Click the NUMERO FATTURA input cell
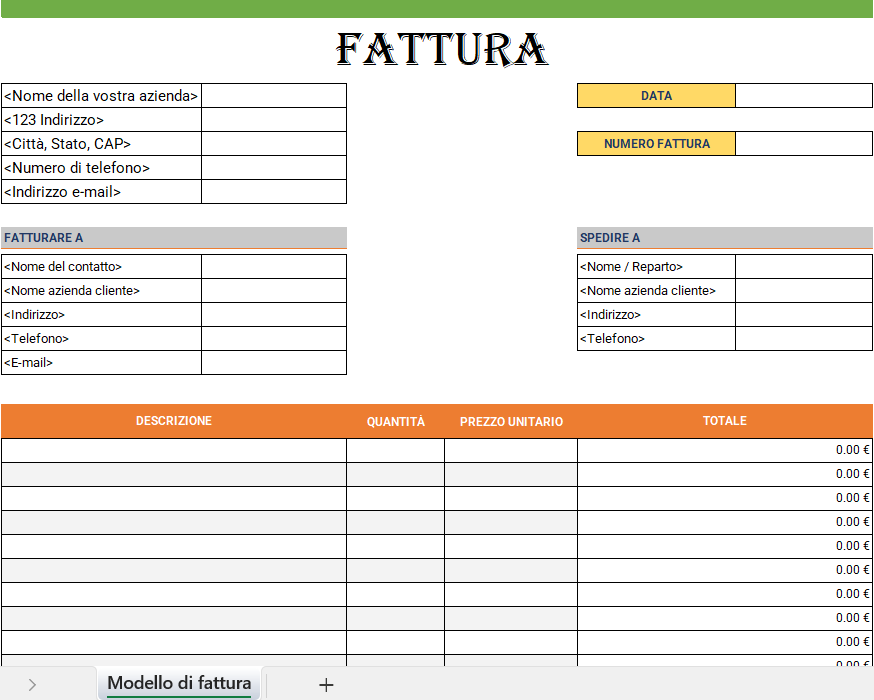874x700 pixels. (803, 143)
